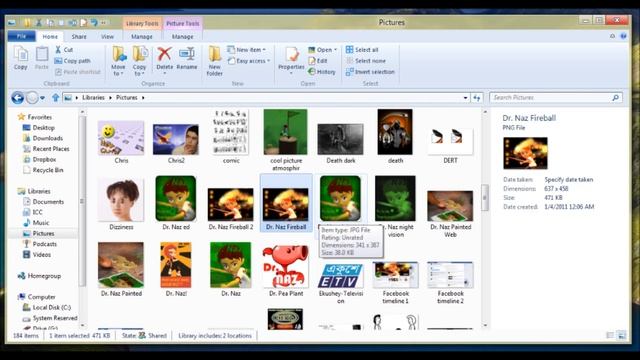
Task: Switch to details view in status bar
Action: (x=610, y=336)
